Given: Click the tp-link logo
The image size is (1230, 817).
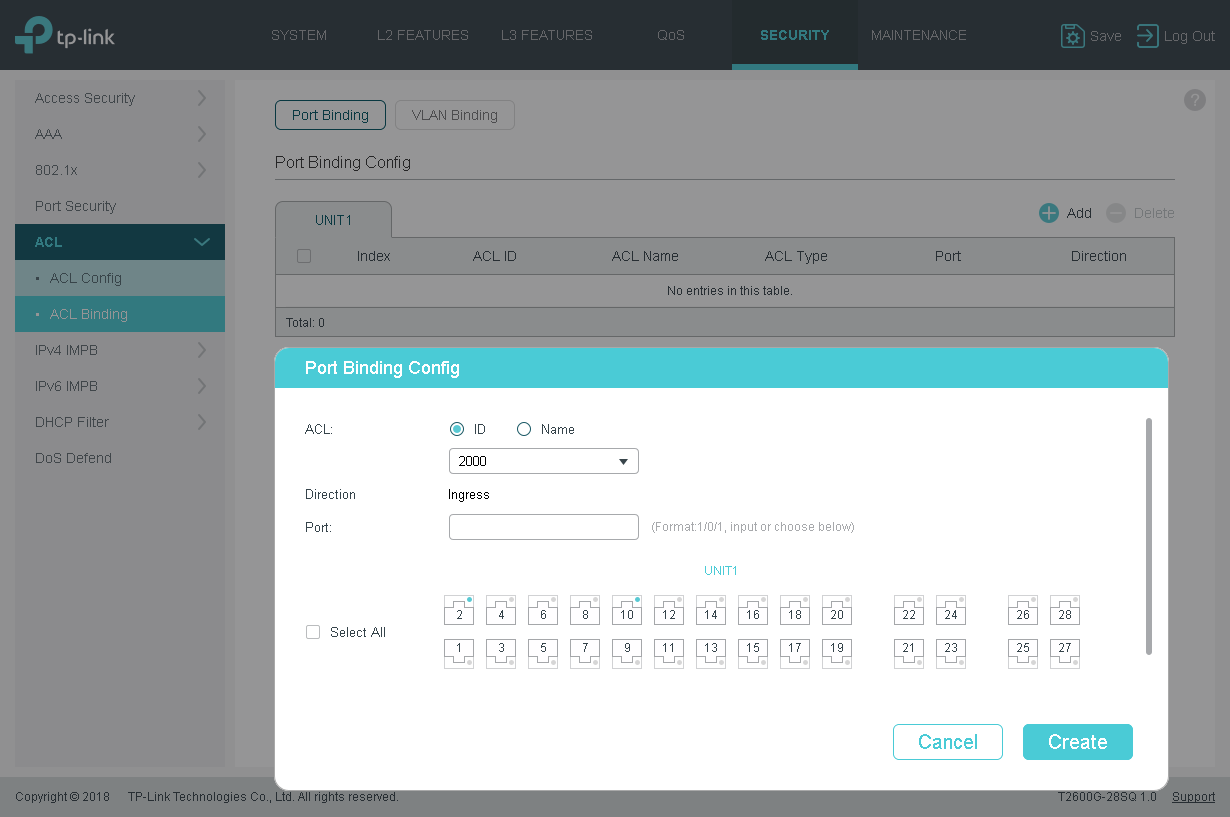Looking at the screenshot, I should point(65,35).
